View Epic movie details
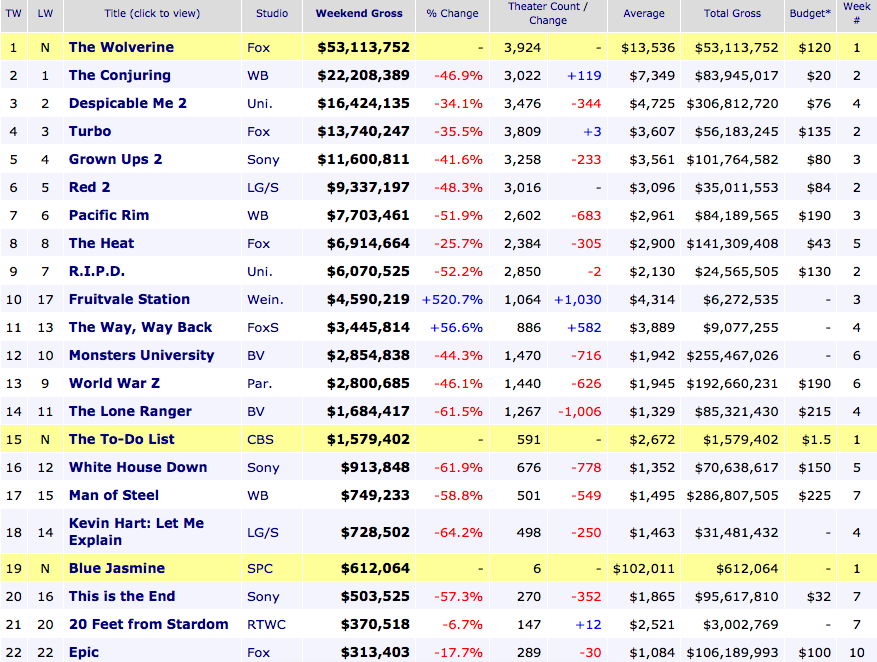The image size is (877, 662). pyautogui.click(x=84, y=652)
